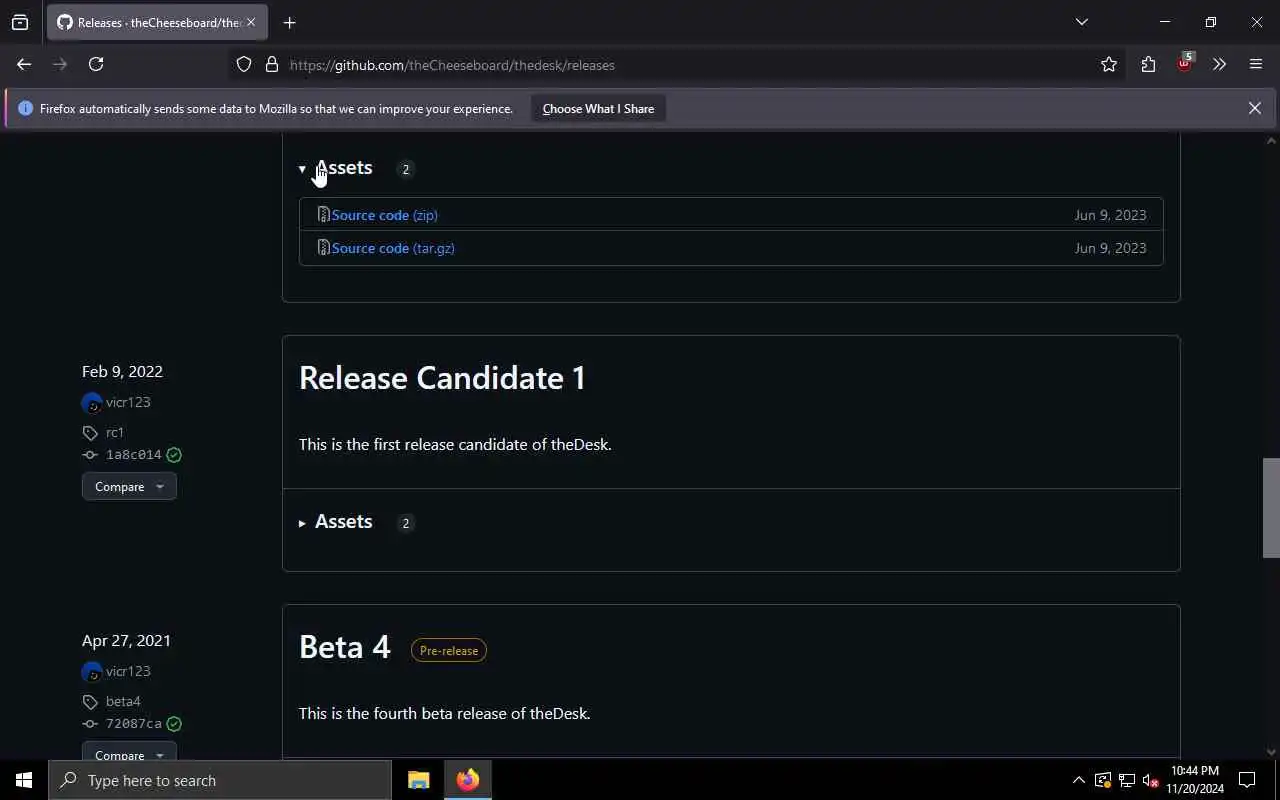Open Compare dropdown for Release Candidate 1
Image resolution: width=1280 pixels, height=800 pixels.
(x=129, y=487)
